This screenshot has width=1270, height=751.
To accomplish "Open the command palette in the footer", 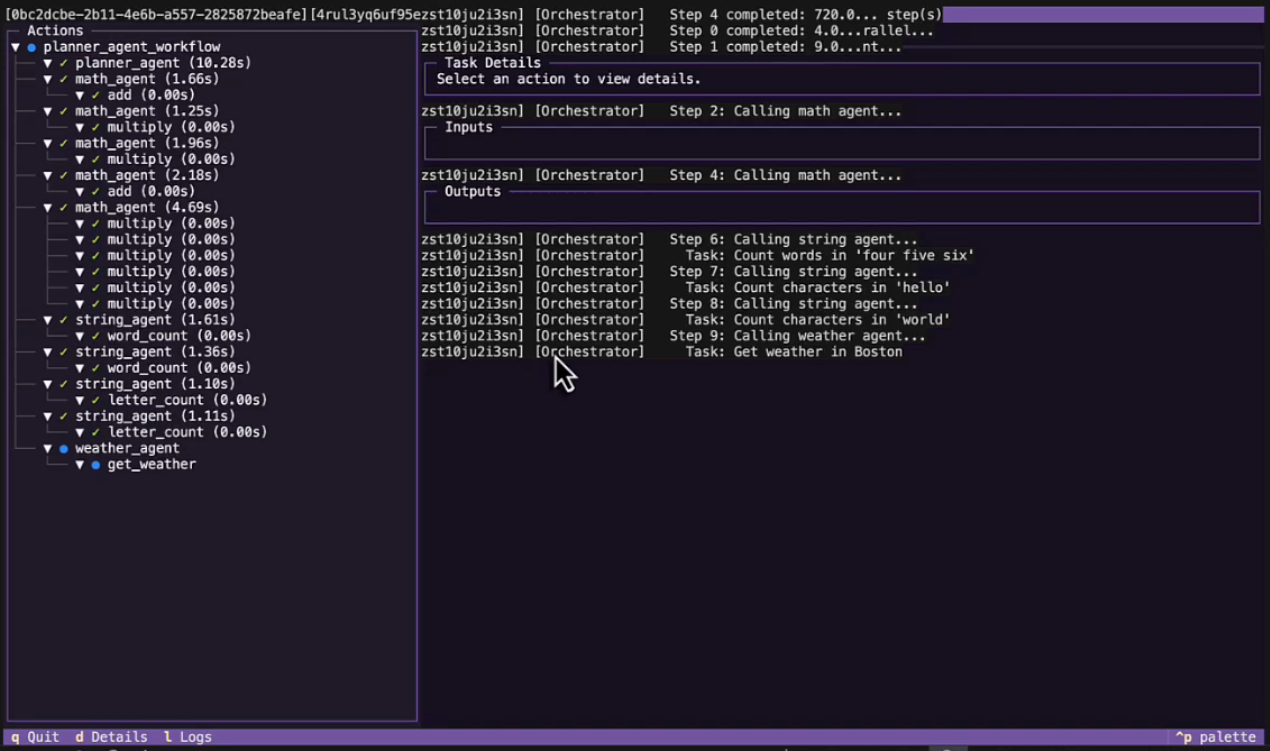I will click(1216, 737).
